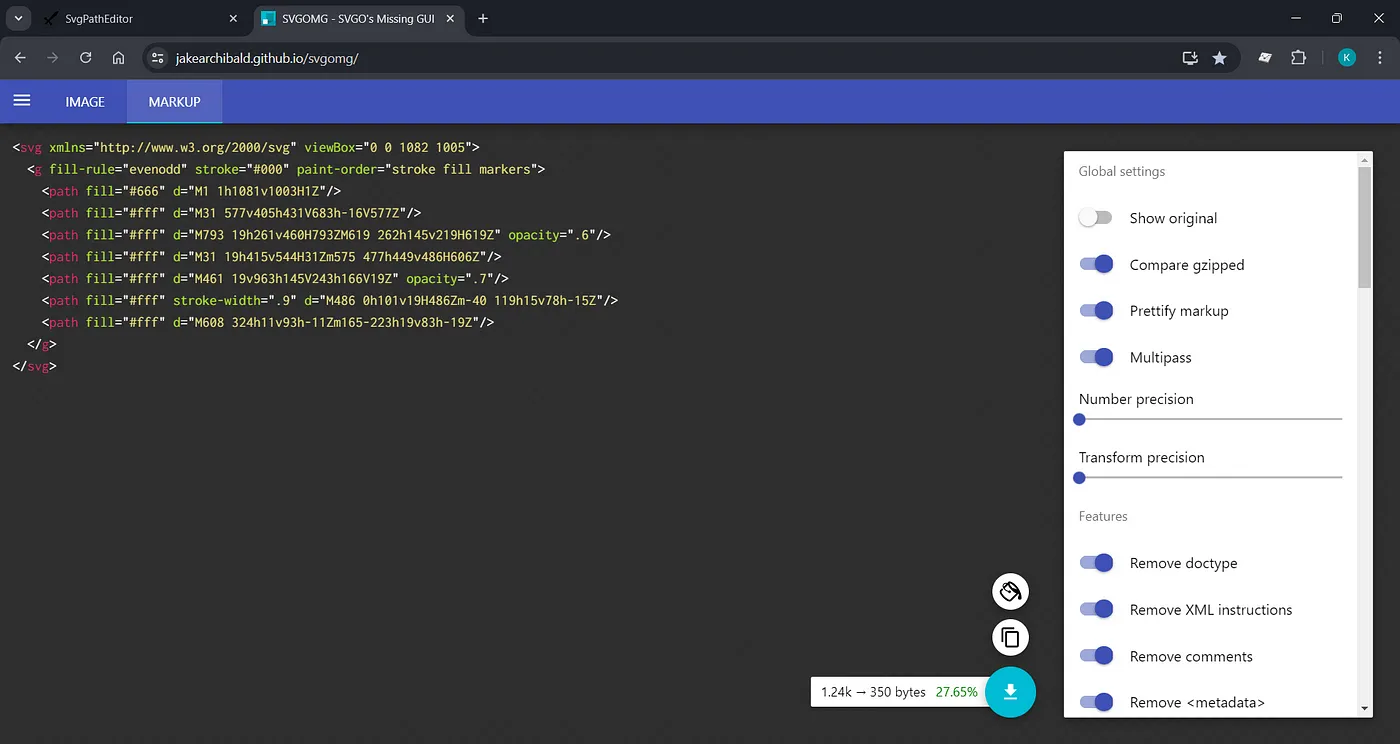Open a new browser tab
The width and height of the screenshot is (1400, 744).
tap(483, 18)
